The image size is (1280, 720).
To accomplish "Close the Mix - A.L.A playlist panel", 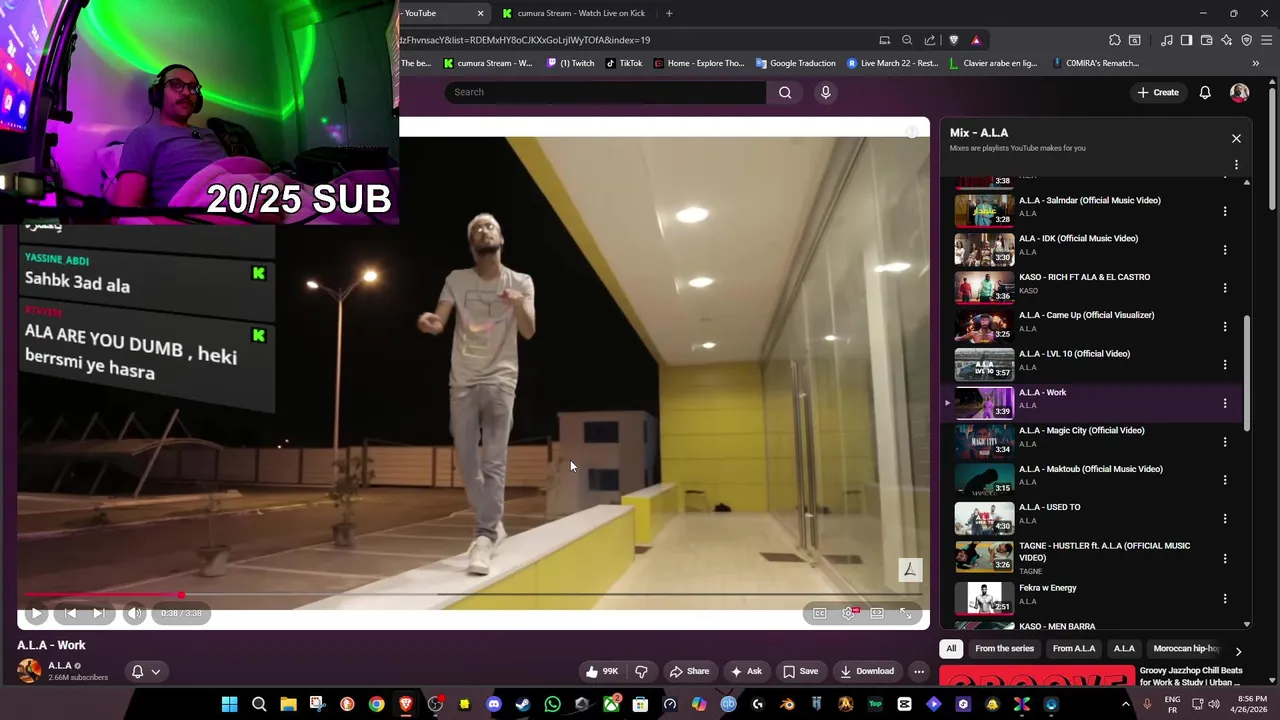I will (x=1236, y=138).
